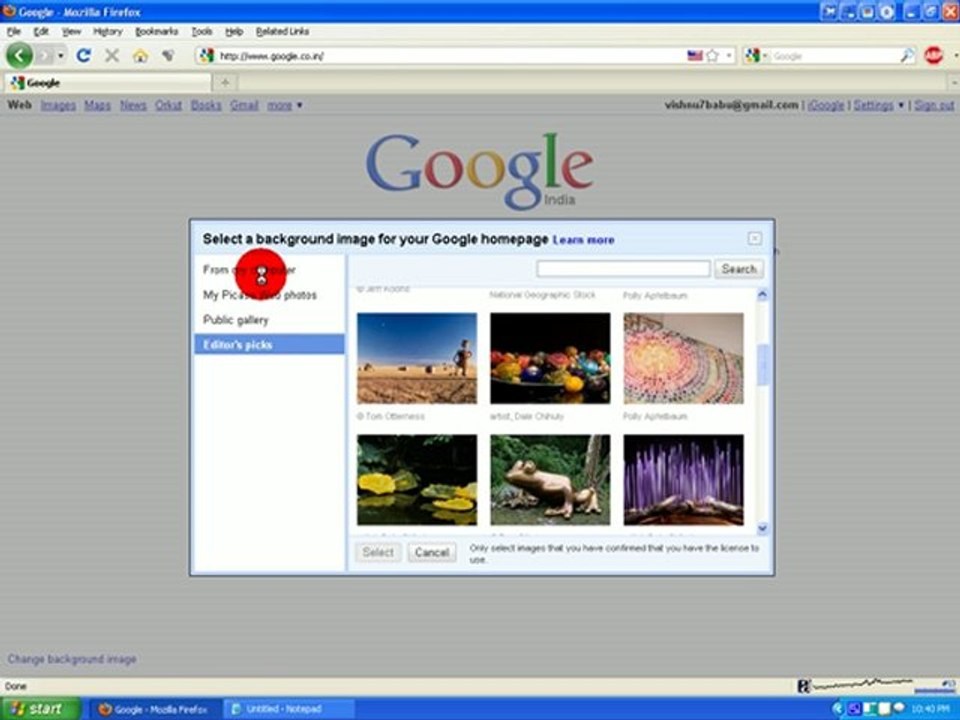
Task: Open the View menu
Action: 71,31
